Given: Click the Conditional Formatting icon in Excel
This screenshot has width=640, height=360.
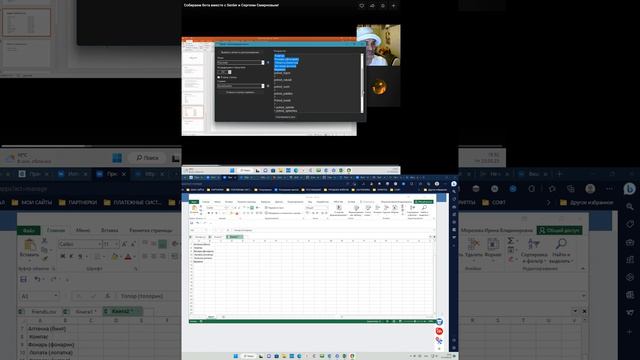Looking at the screenshot, I should click(x=339, y=208).
